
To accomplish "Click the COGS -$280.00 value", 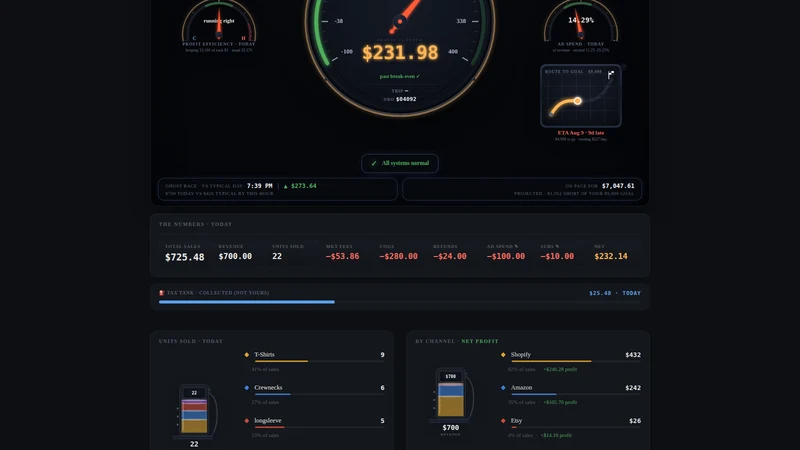I will click(398, 256).
